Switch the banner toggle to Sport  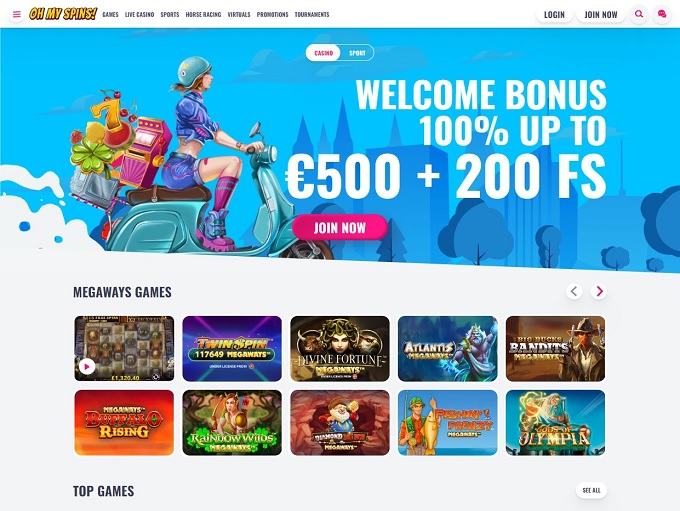point(357,53)
